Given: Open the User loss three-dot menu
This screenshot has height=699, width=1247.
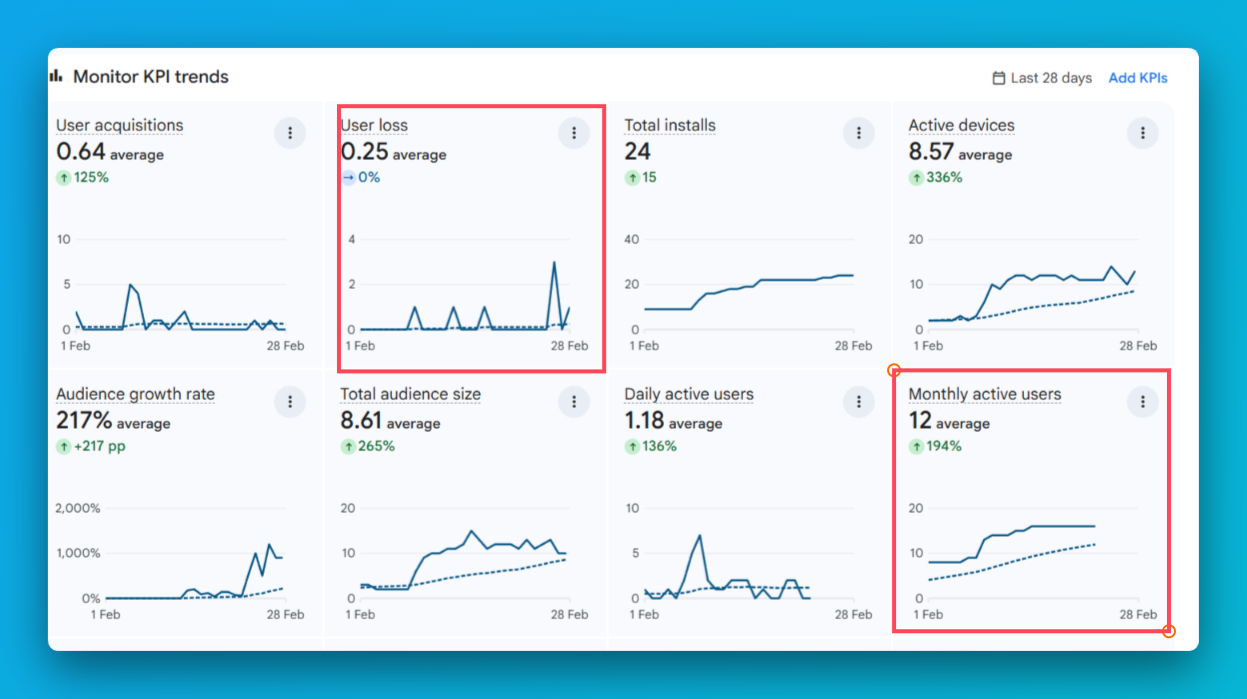Looking at the screenshot, I should [574, 133].
